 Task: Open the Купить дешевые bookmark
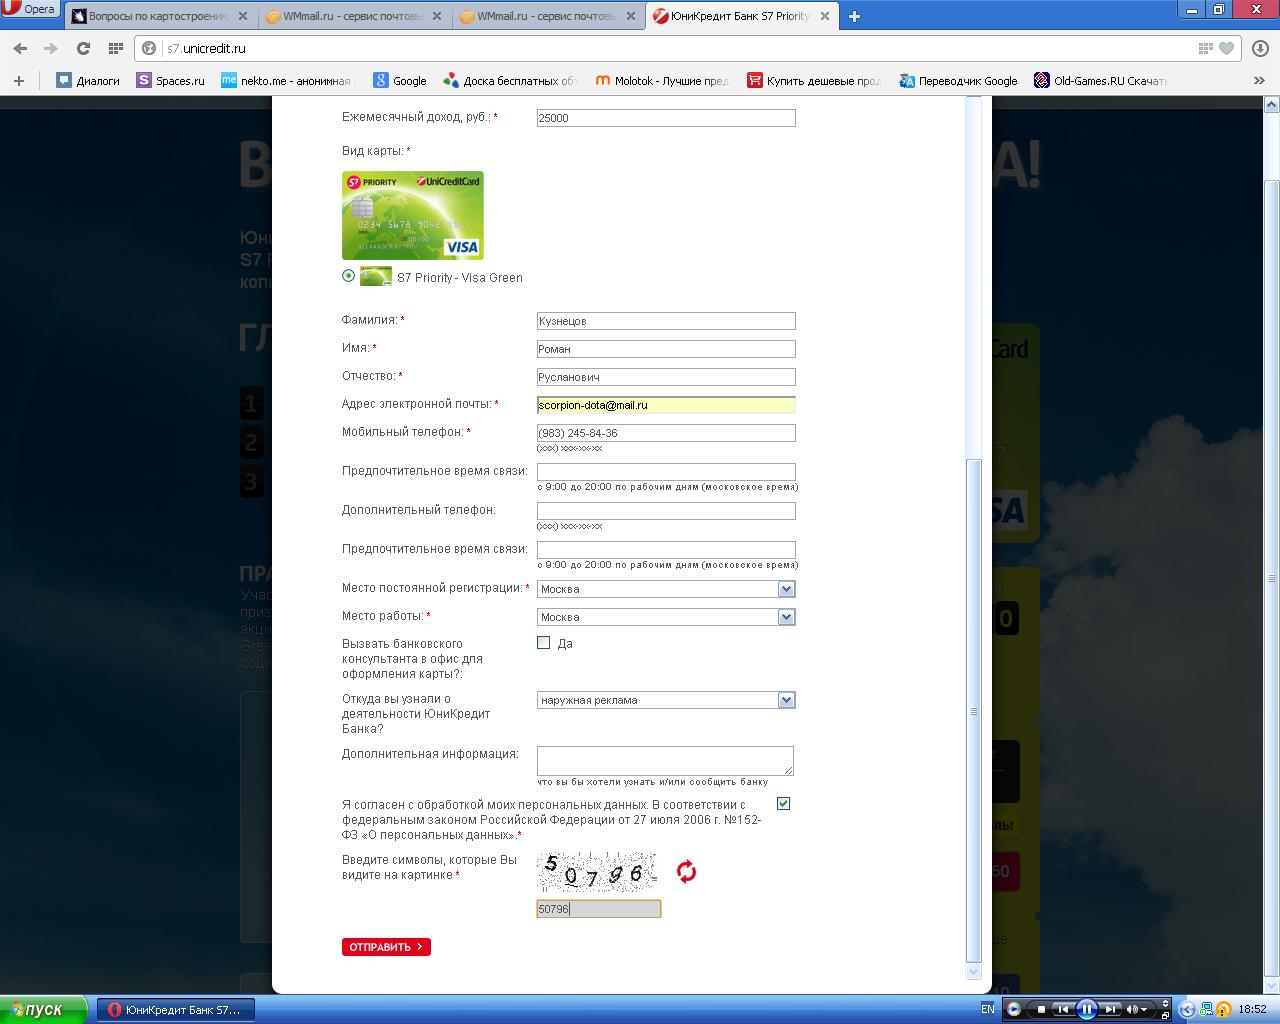[814, 81]
